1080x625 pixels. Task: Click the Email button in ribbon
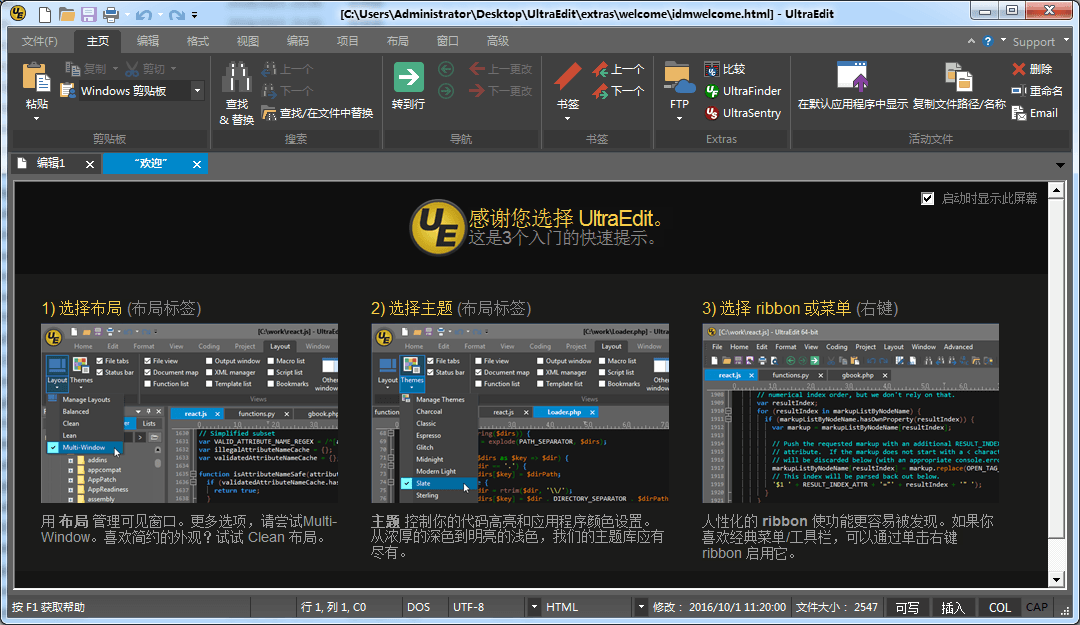1034,113
